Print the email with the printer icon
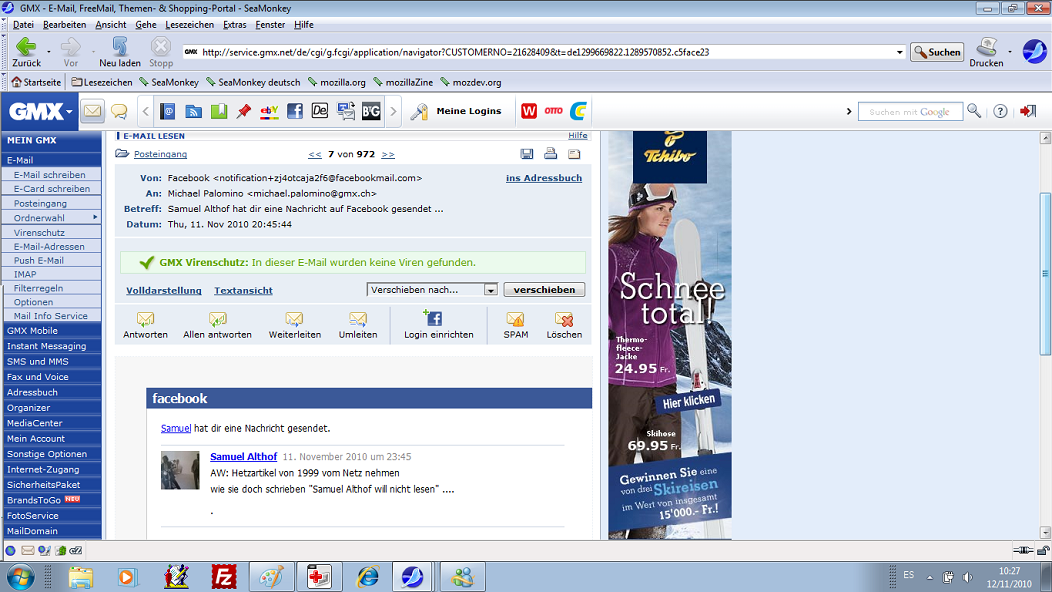The image size is (1052, 592). pyautogui.click(x=549, y=154)
